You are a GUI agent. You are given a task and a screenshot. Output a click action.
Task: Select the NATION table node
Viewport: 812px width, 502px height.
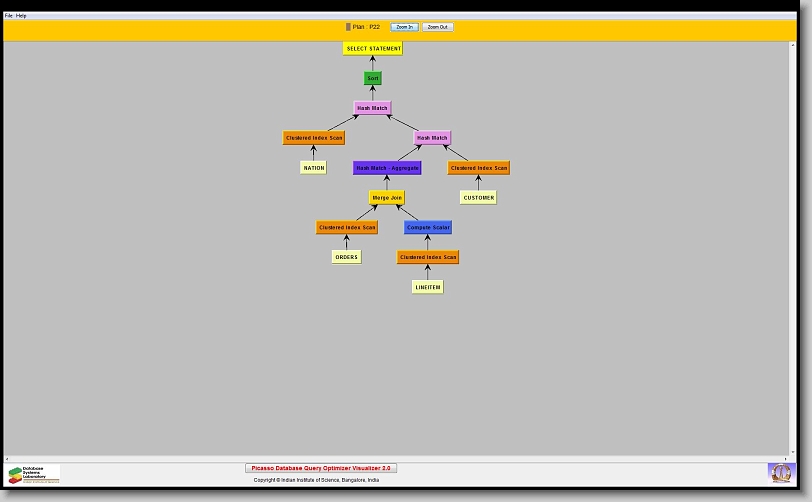[x=314, y=168]
